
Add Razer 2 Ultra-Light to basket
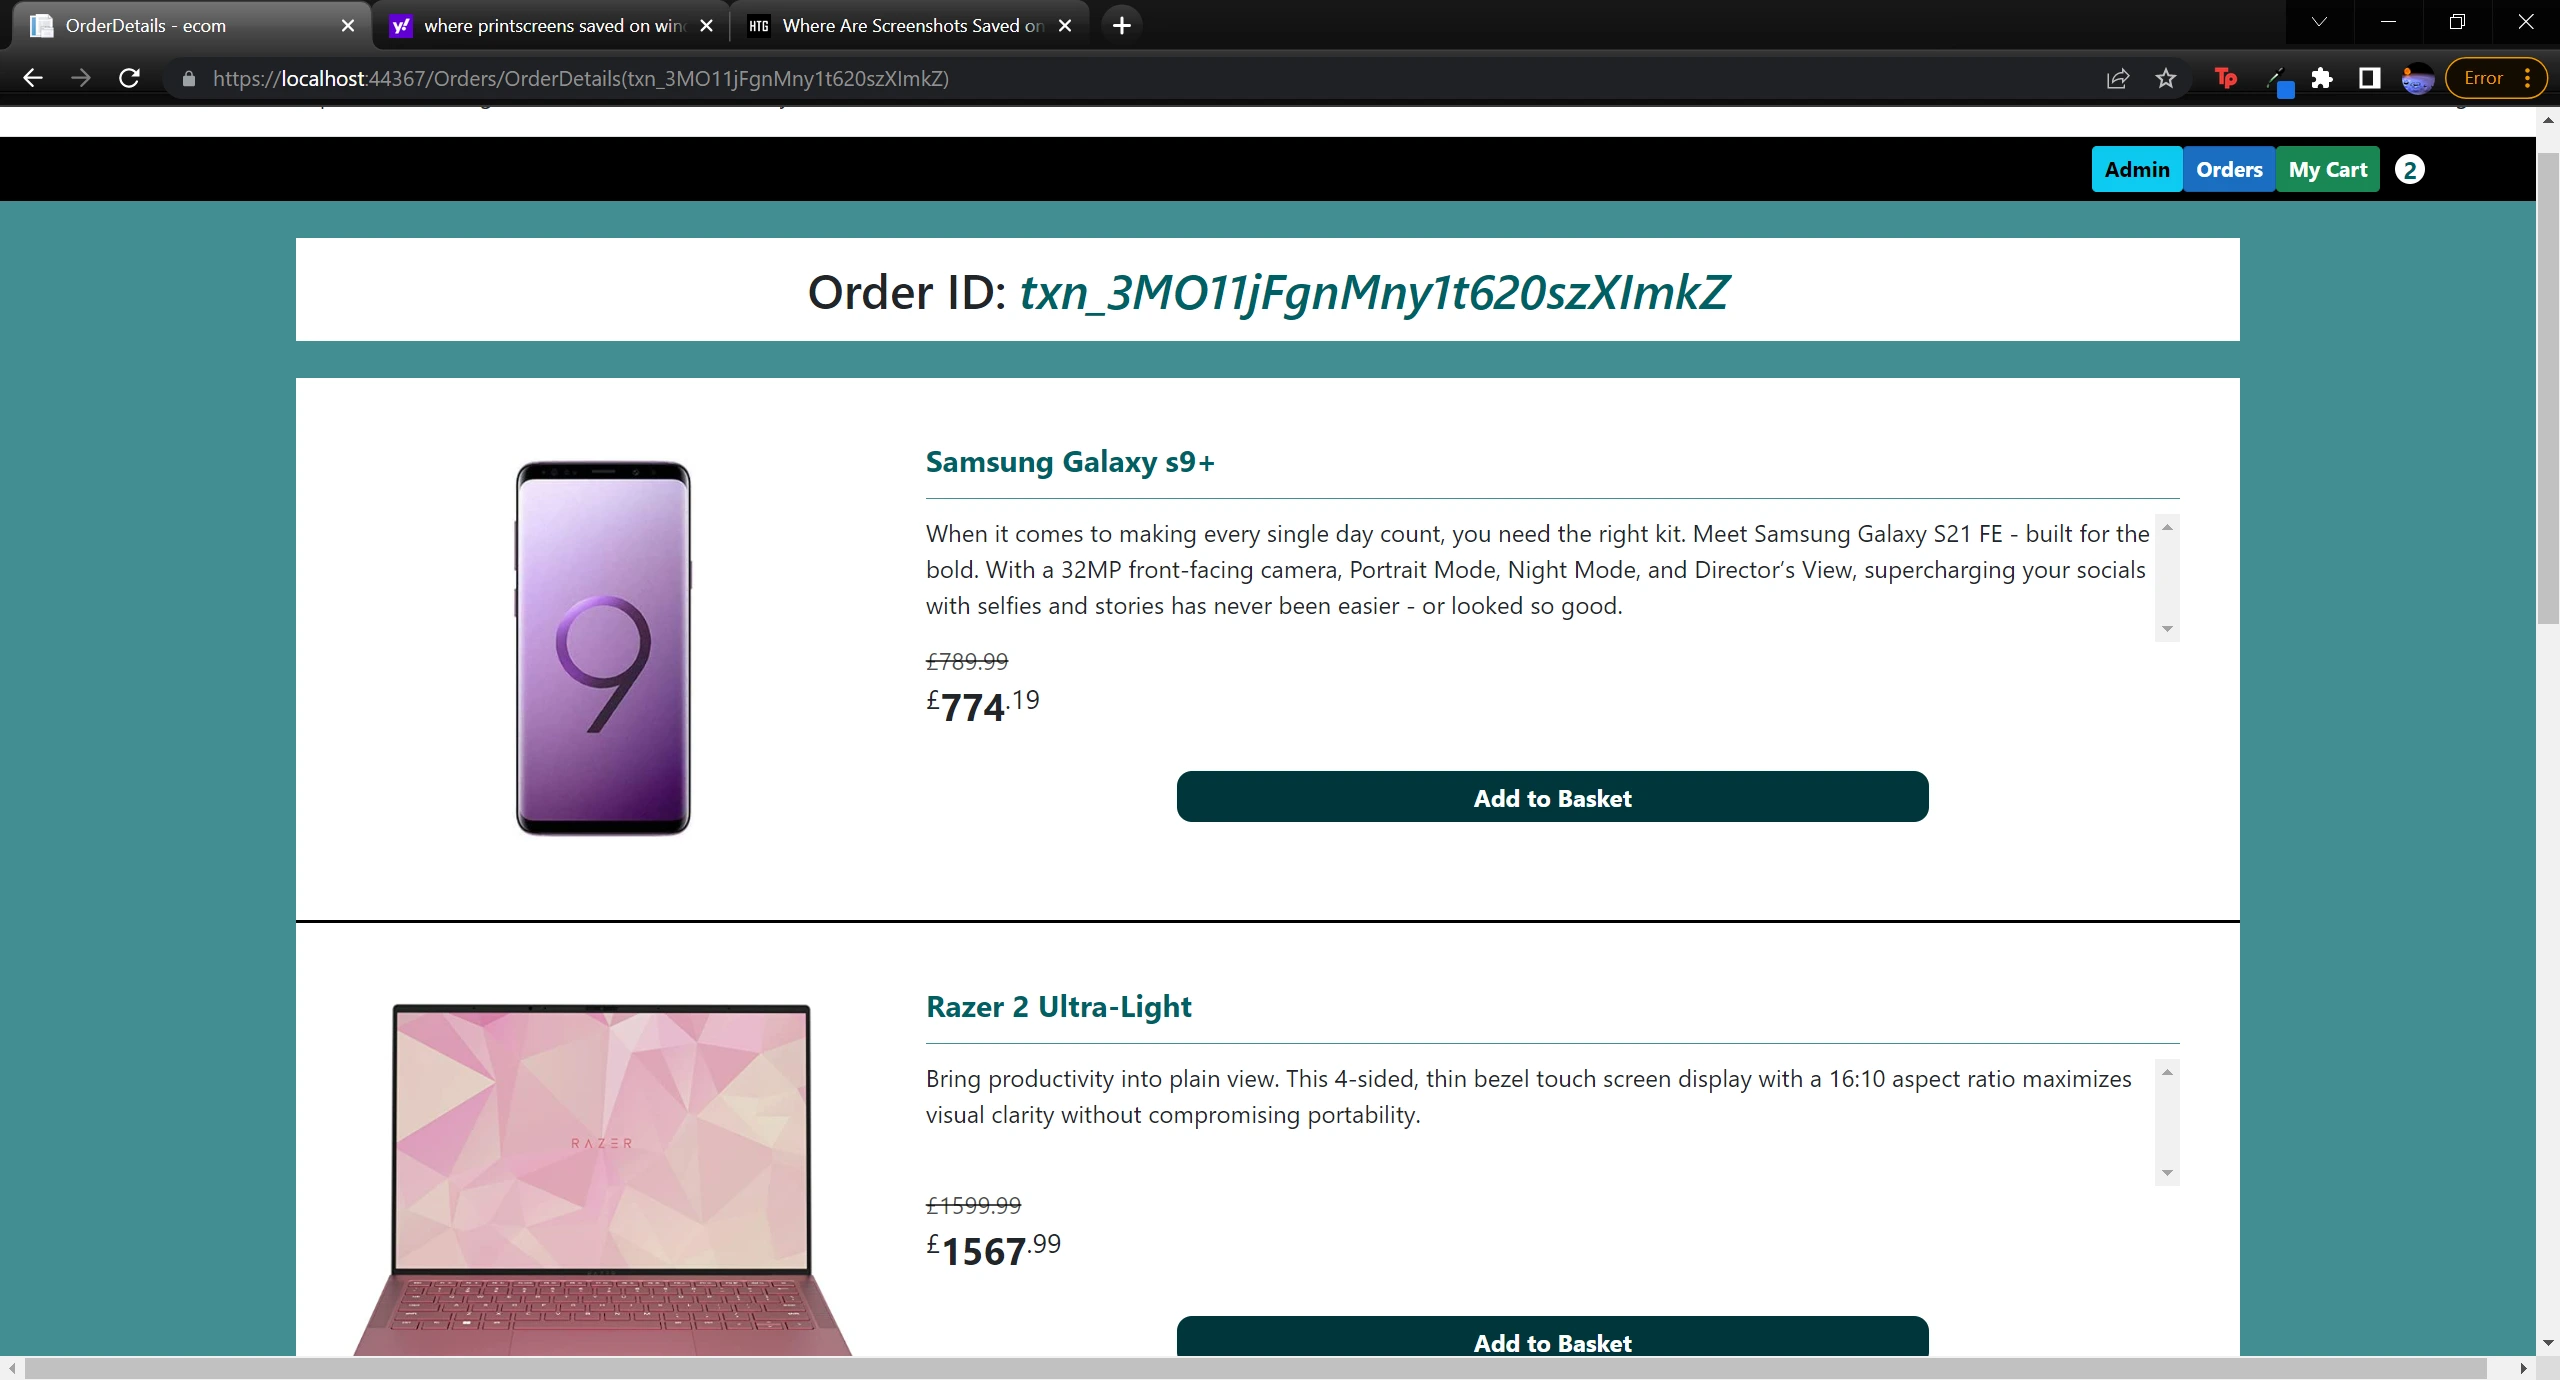[x=1551, y=1342]
